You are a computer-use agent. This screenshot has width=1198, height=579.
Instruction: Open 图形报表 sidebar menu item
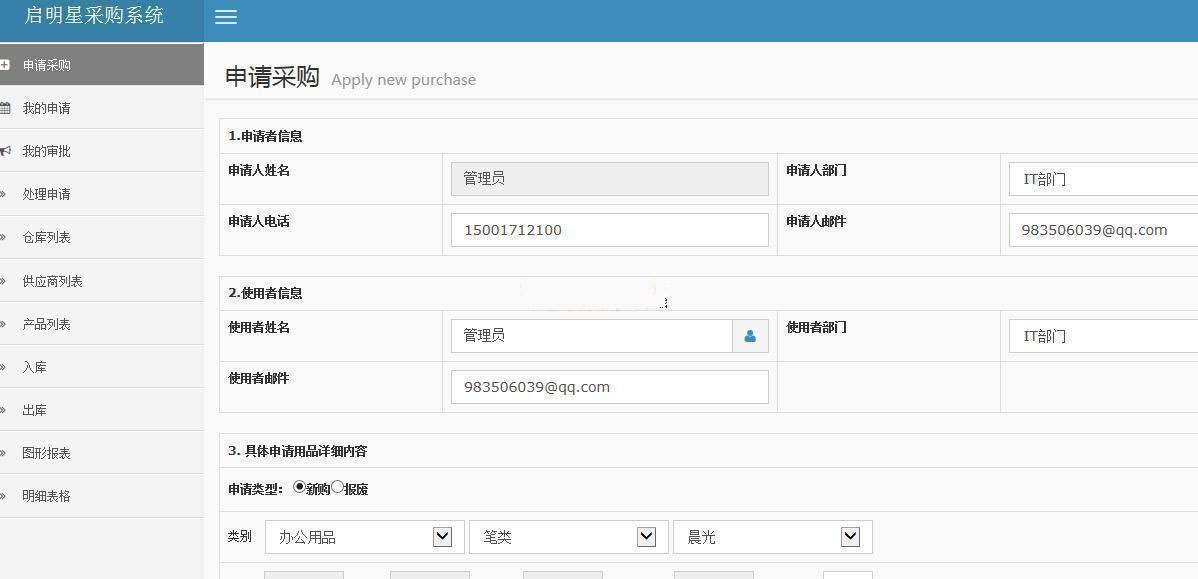pos(46,453)
